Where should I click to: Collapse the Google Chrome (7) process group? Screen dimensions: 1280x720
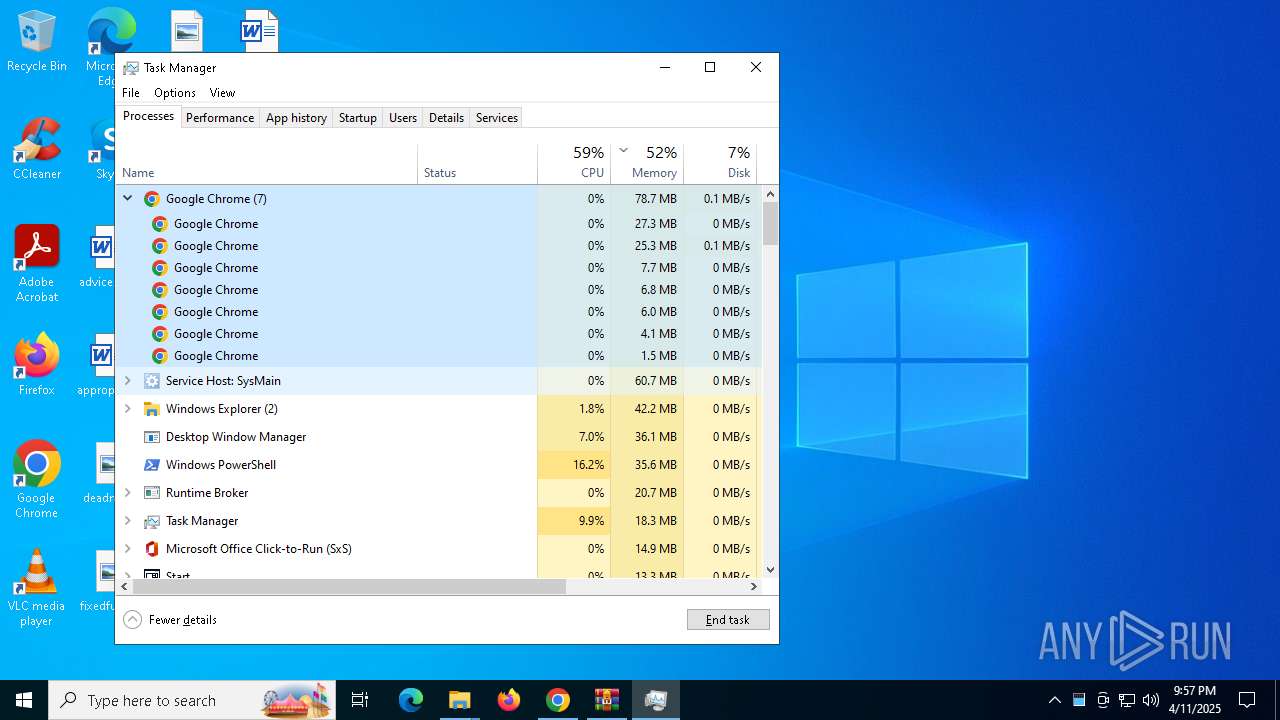coord(127,198)
